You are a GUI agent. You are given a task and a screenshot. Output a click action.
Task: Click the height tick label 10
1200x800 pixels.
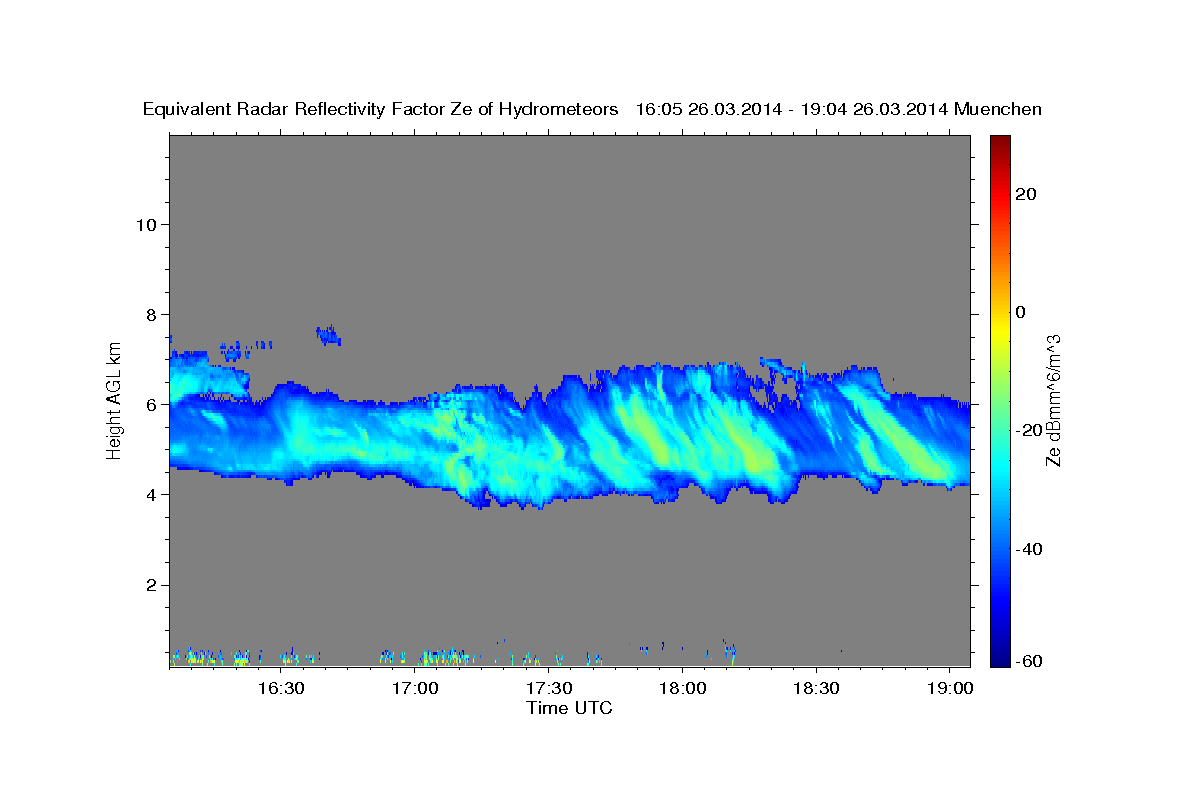tap(145, 224)
